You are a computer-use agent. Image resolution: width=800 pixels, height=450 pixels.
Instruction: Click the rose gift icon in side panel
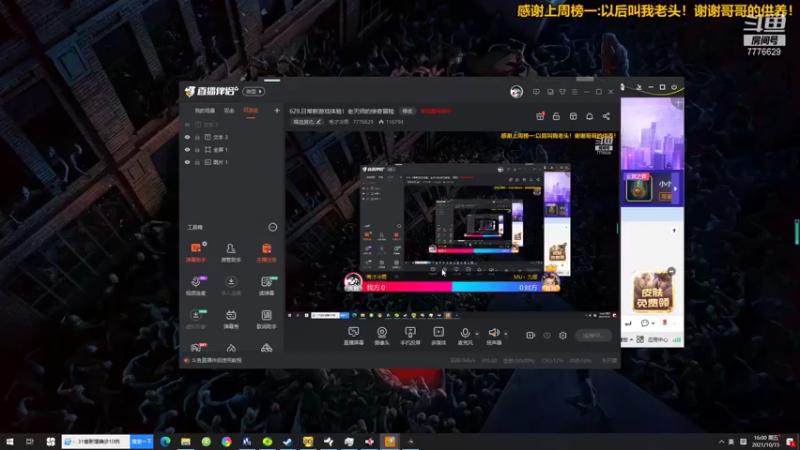point(664,322)
